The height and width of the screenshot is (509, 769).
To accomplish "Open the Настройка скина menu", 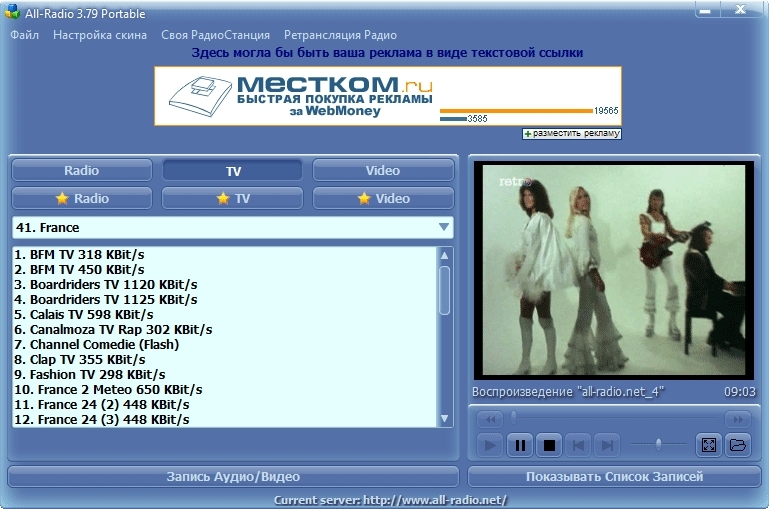I will [x=100, y=35].
